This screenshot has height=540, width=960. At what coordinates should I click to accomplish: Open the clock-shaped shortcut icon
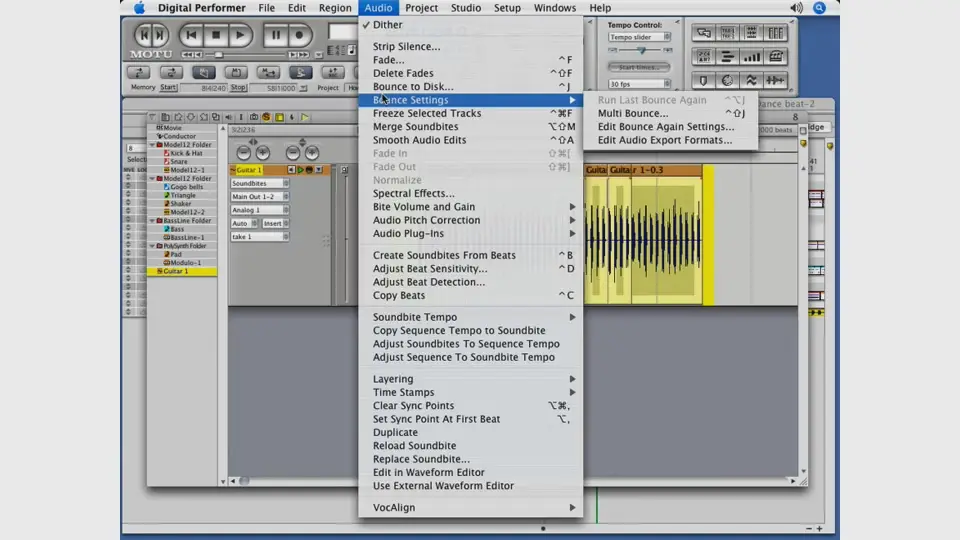click(x=727, y=80)
